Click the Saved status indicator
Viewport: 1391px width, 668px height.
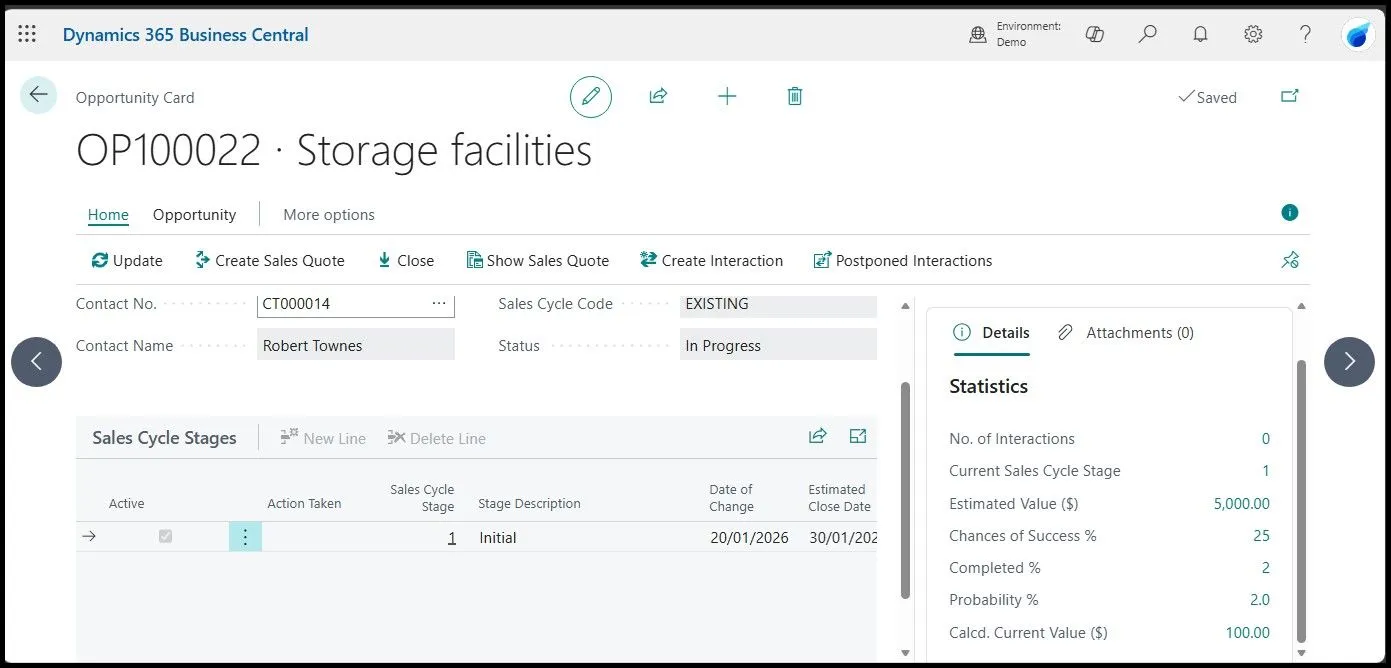click(x=1207, y=97)
